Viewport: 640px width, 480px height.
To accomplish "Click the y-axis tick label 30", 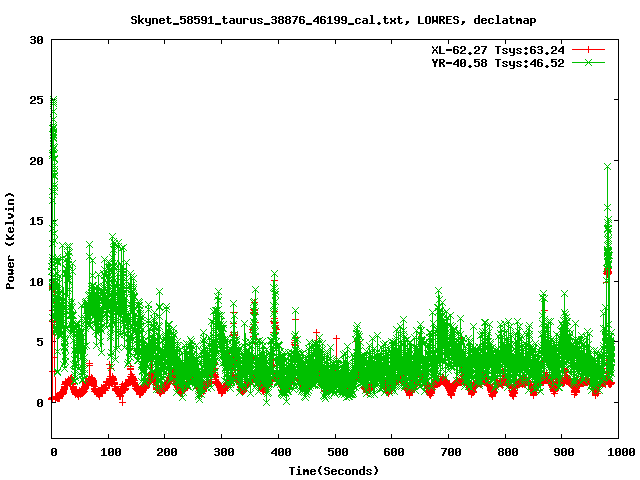I will (36, 40).
